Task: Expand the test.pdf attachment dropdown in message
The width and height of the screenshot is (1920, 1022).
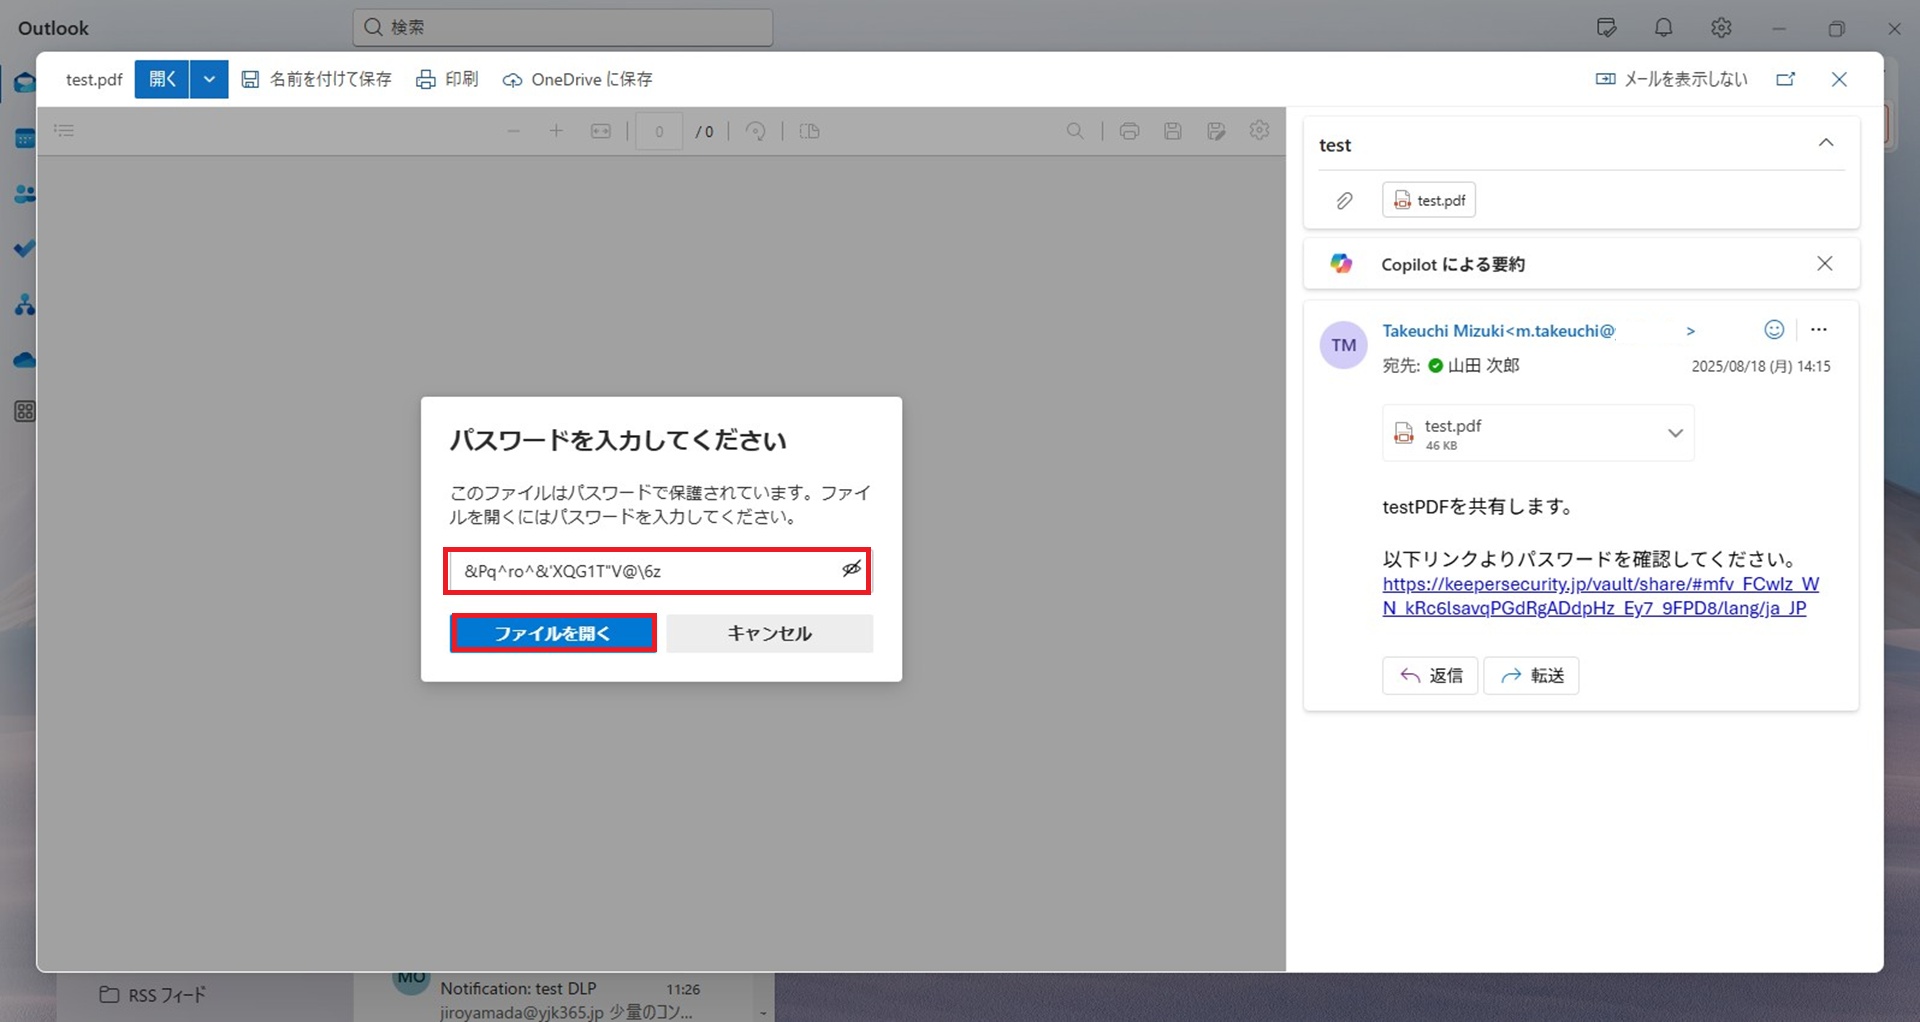Action: pyautogui.click(x=1675, y=433)
